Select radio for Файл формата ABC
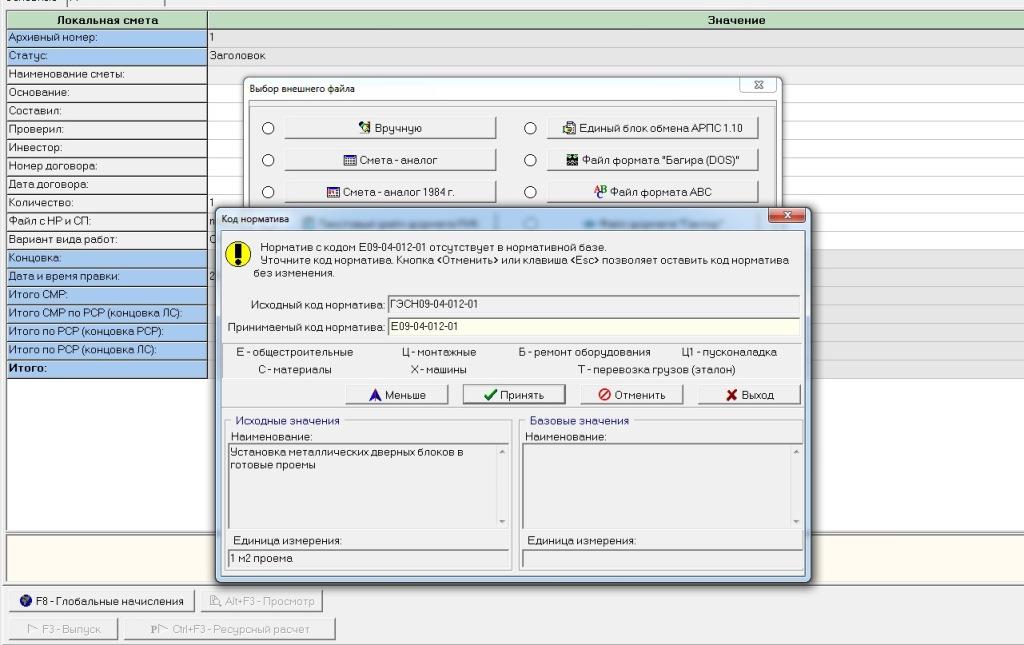This screenshot has height=645, width=1024. (530, 192)
